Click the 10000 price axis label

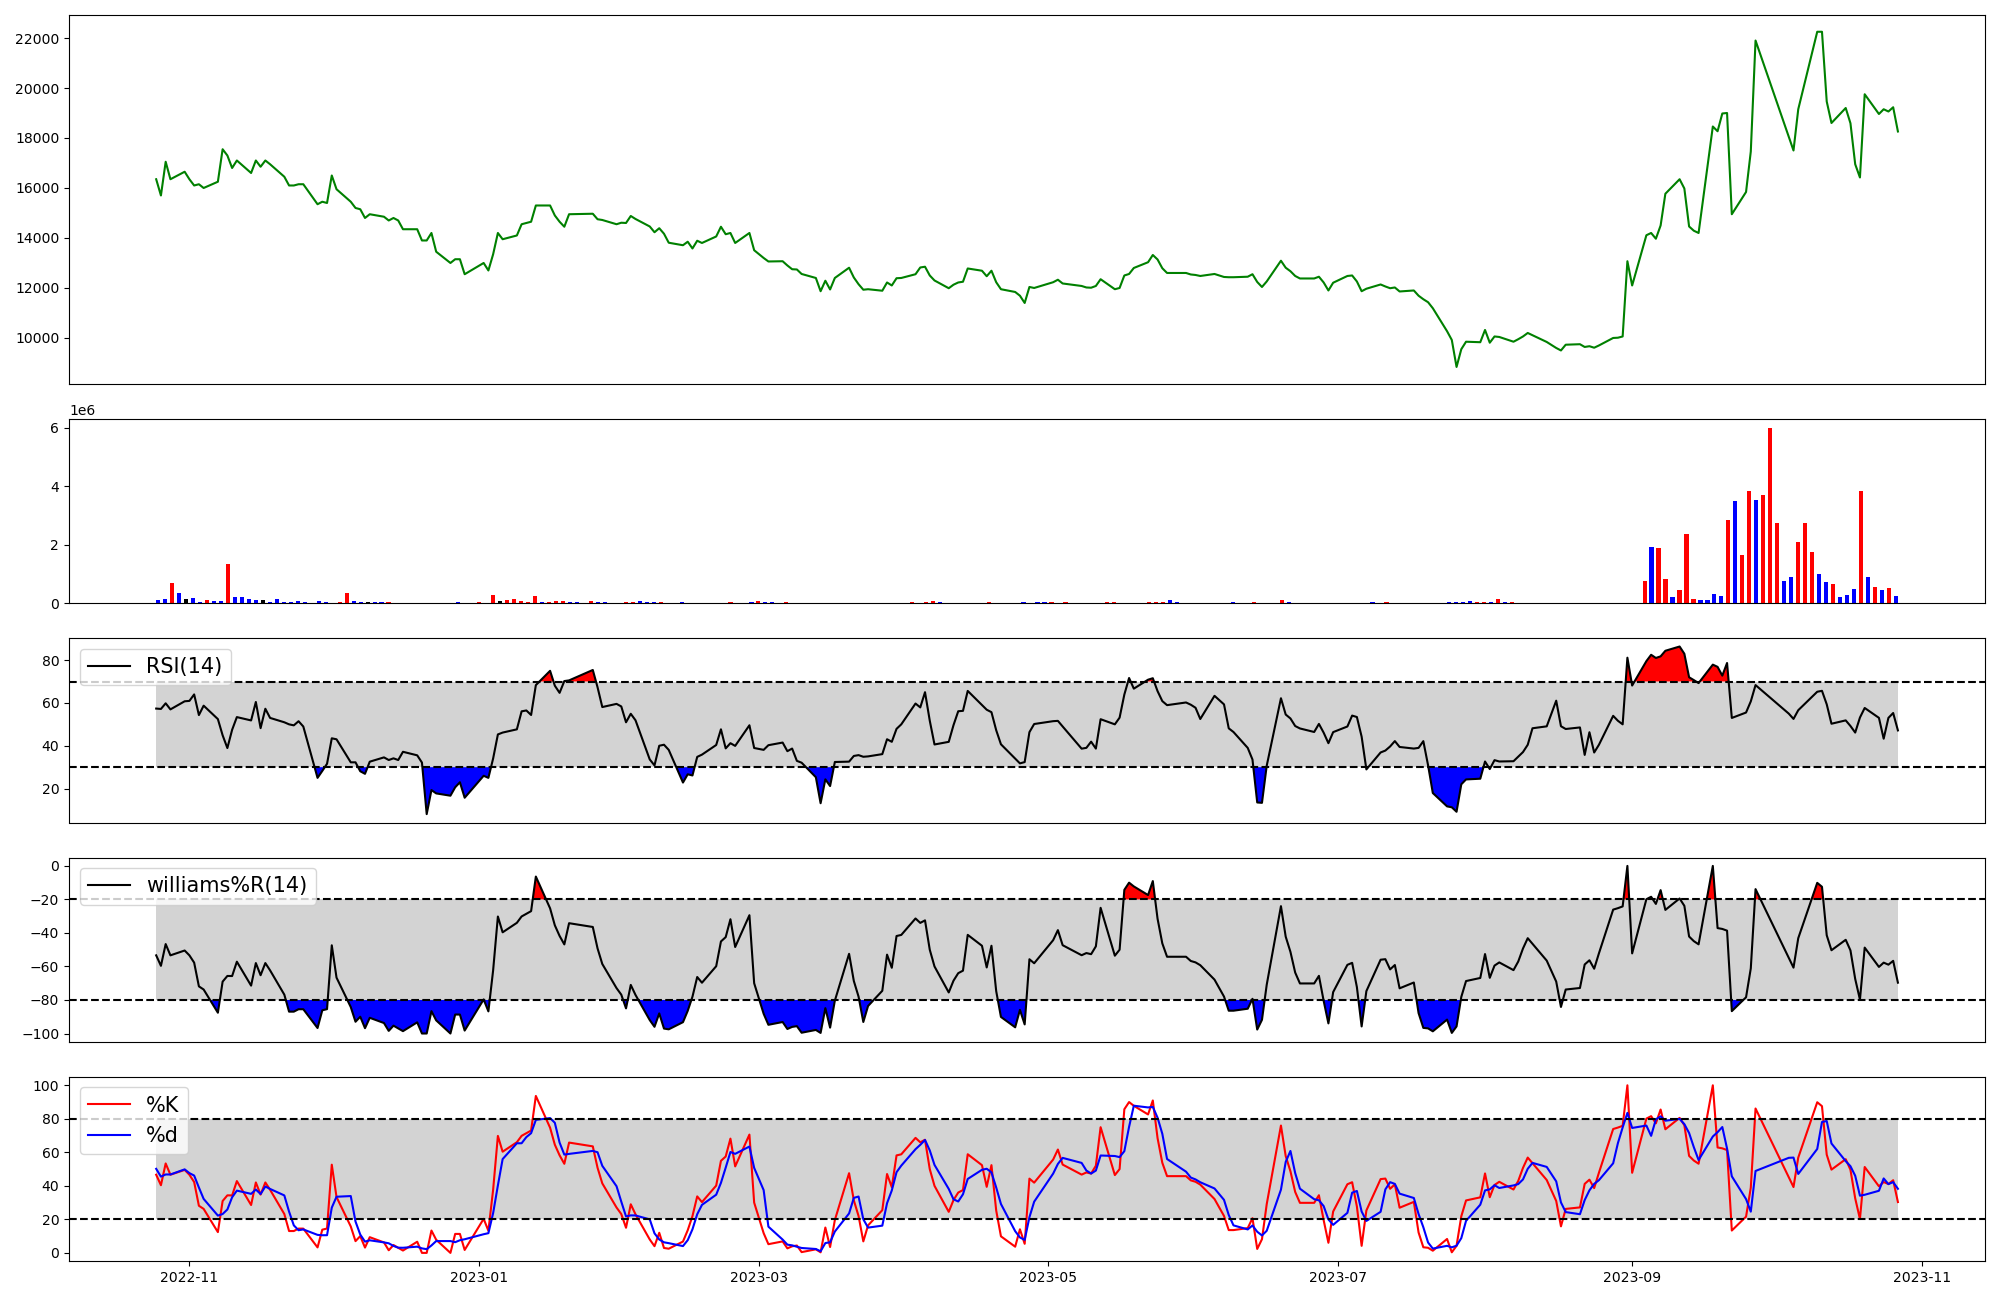tap(36, 338)
